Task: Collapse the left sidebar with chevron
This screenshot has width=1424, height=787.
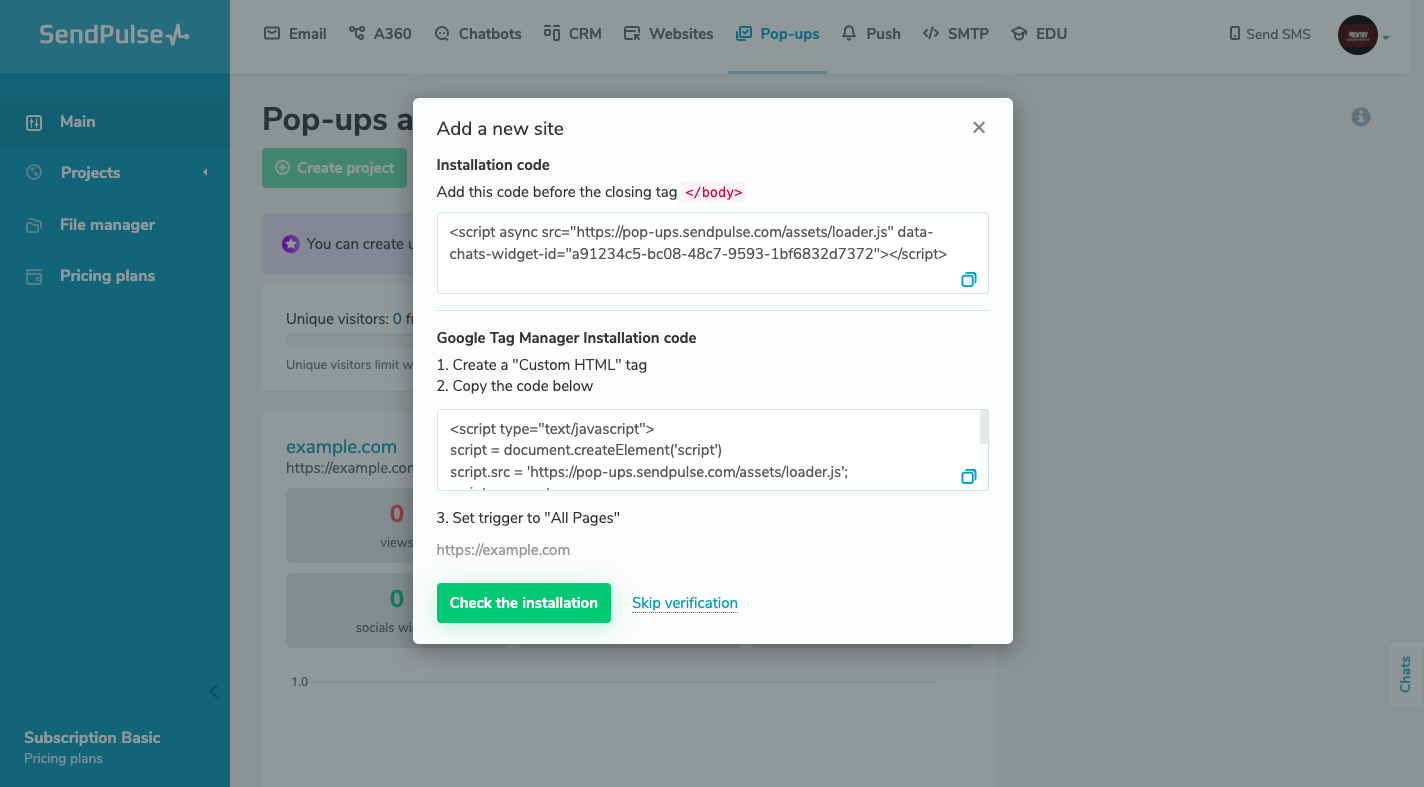Action: tap(213, 692)
